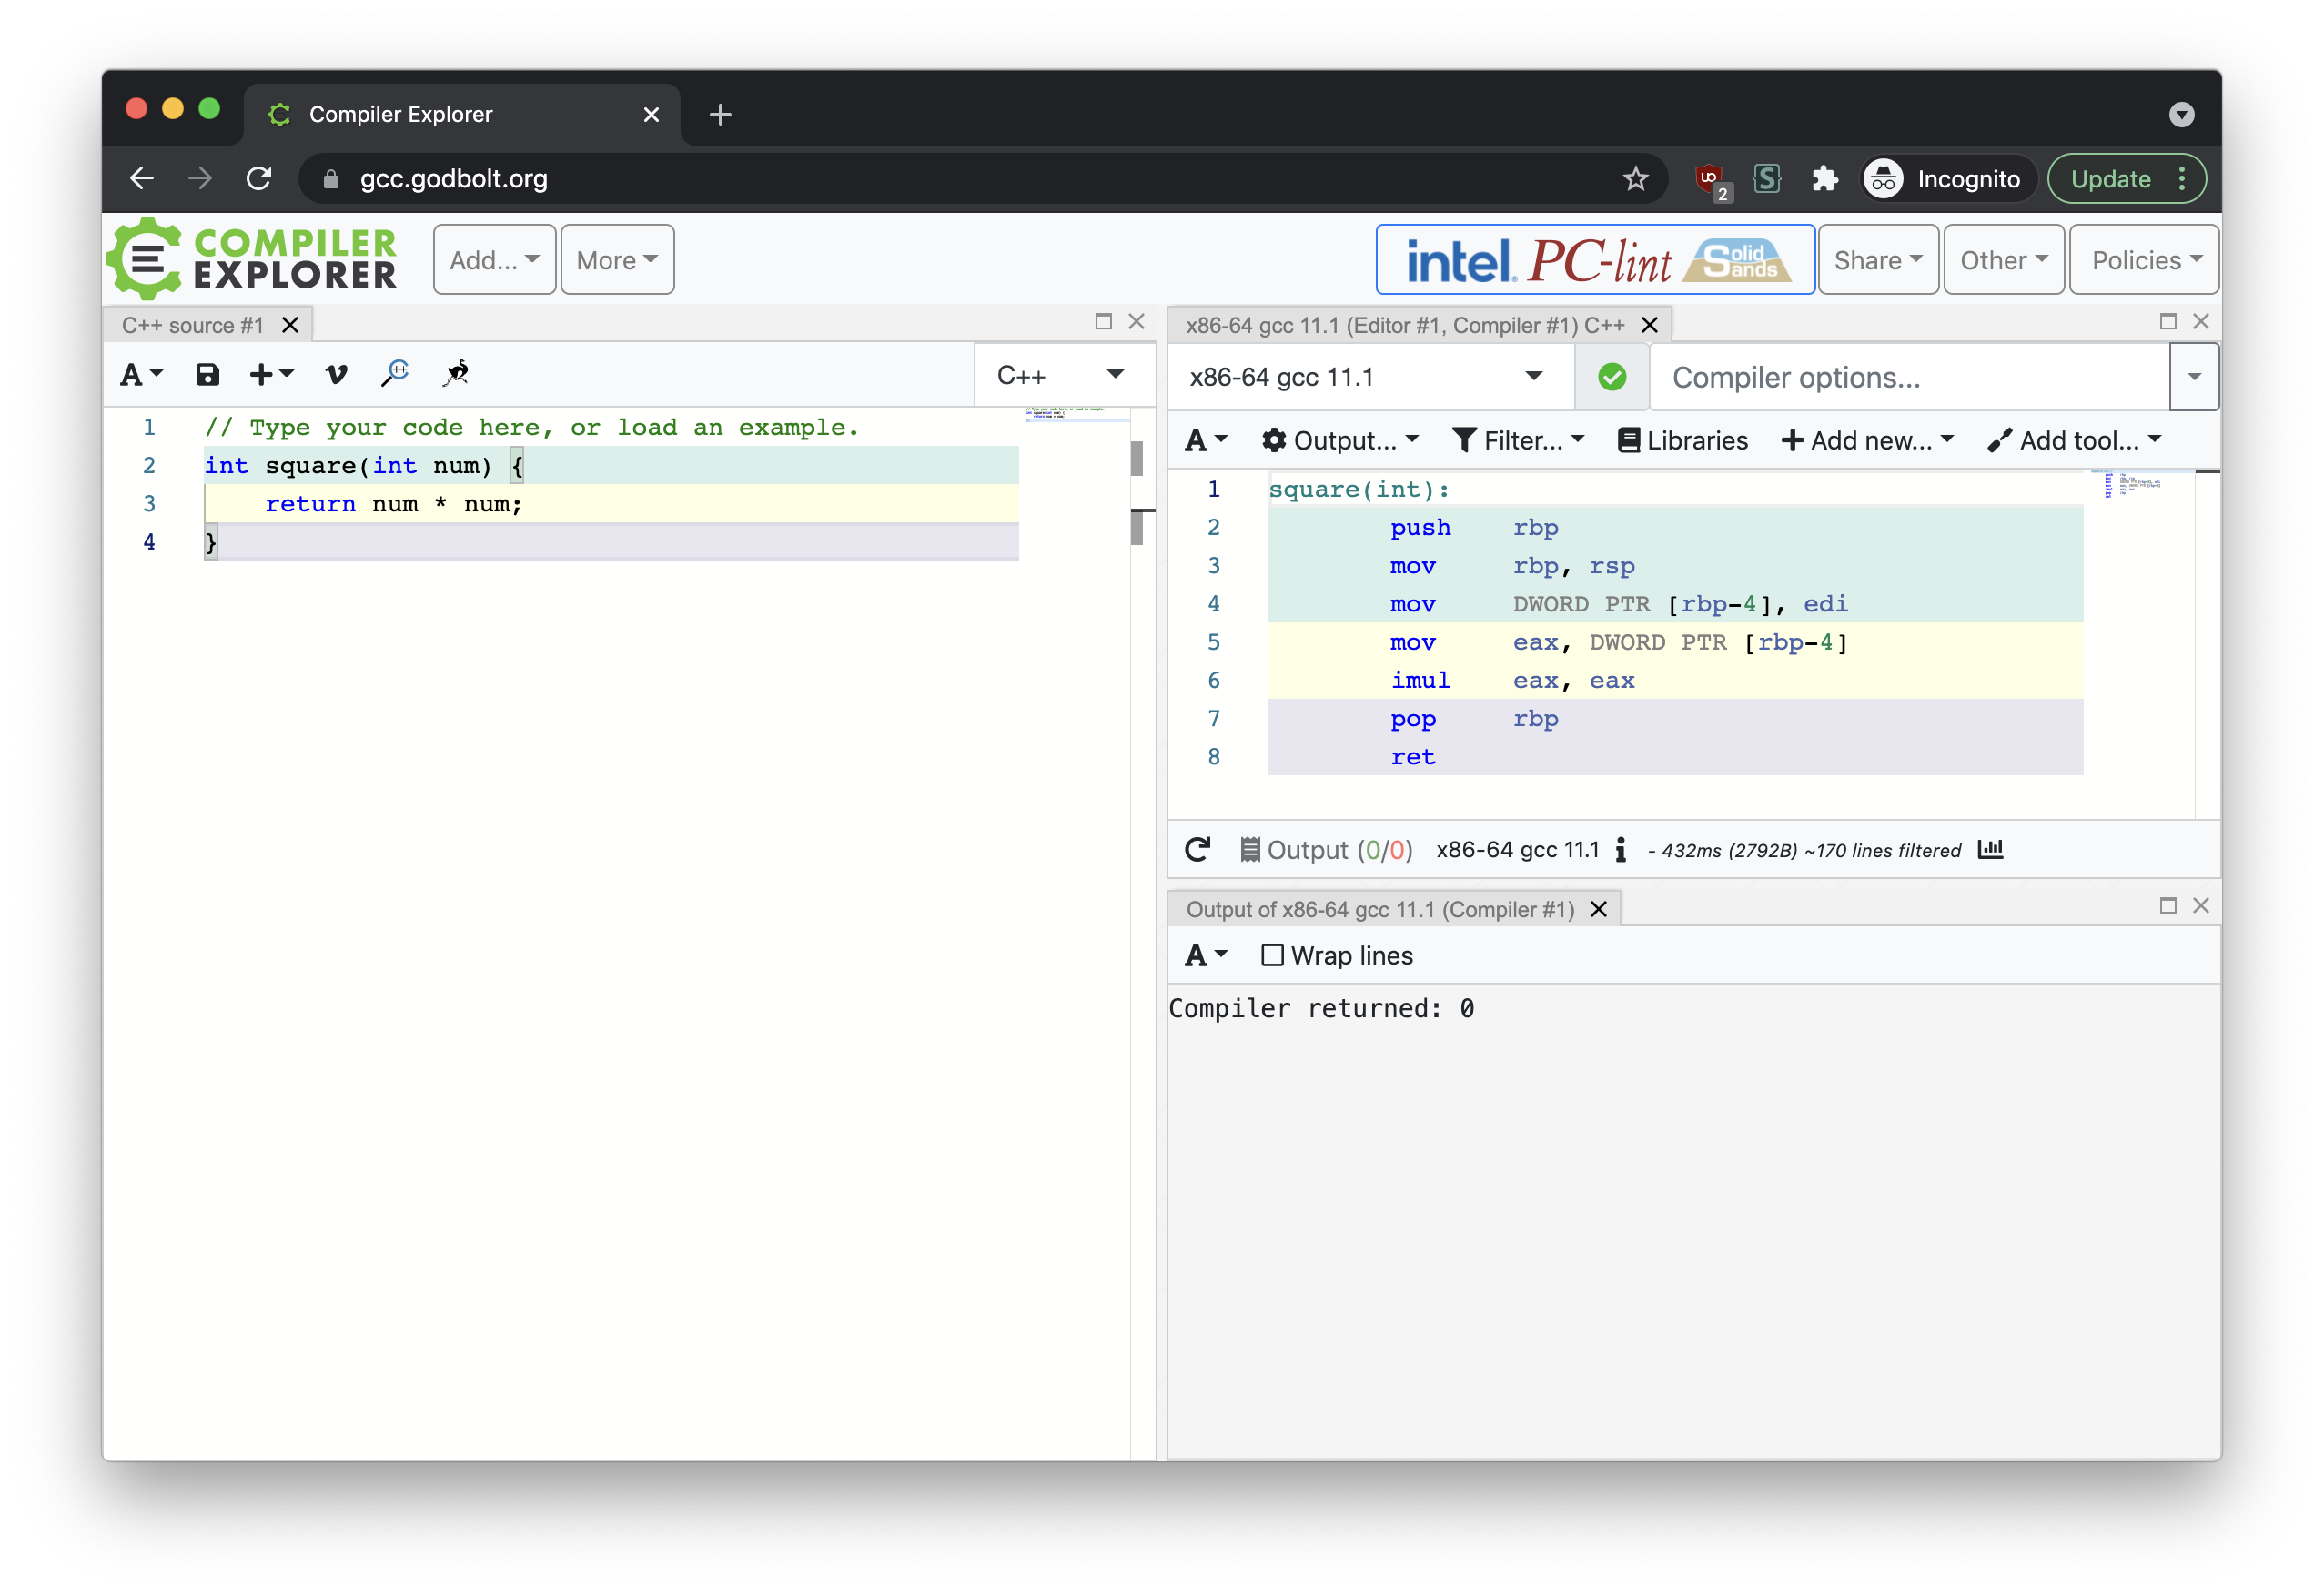This screenshot has width=2324, height=1596.
Task: Focus the Compiler options input field
Action: 1907,377
